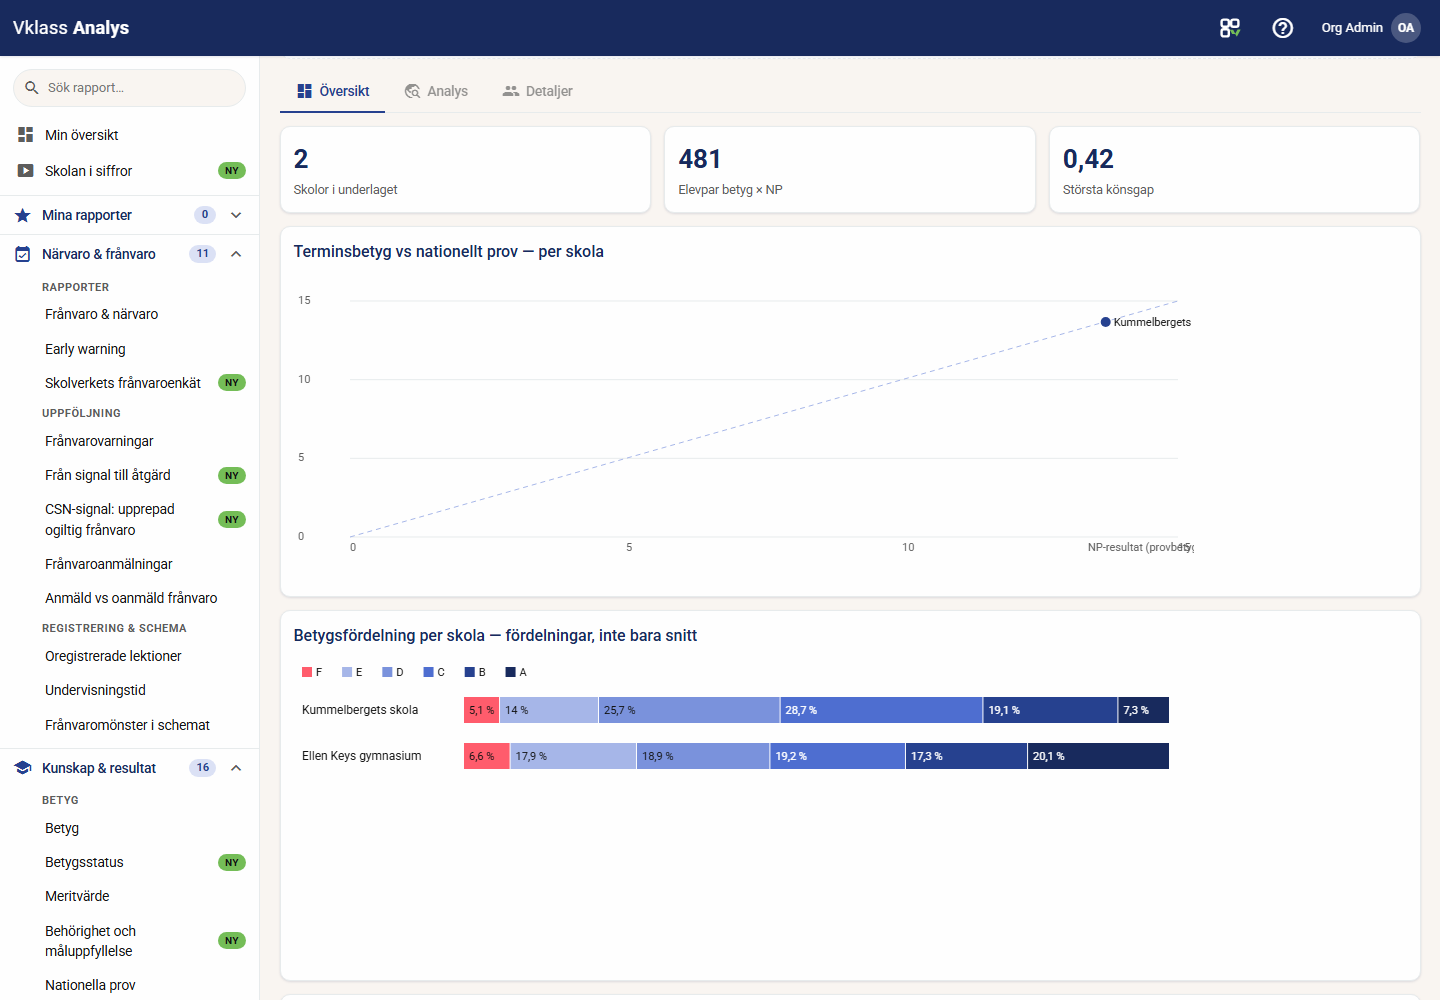
Task: Click the Min översikt dashboard icon
Action: click(26, 134)
